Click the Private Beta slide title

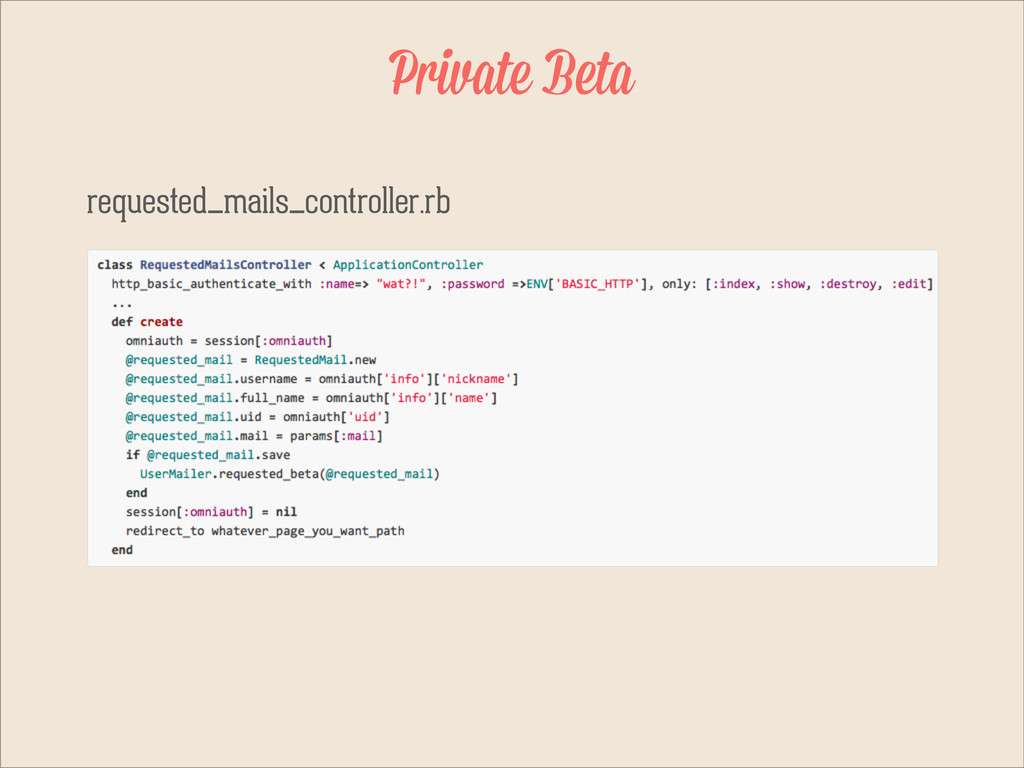(511, 72)
